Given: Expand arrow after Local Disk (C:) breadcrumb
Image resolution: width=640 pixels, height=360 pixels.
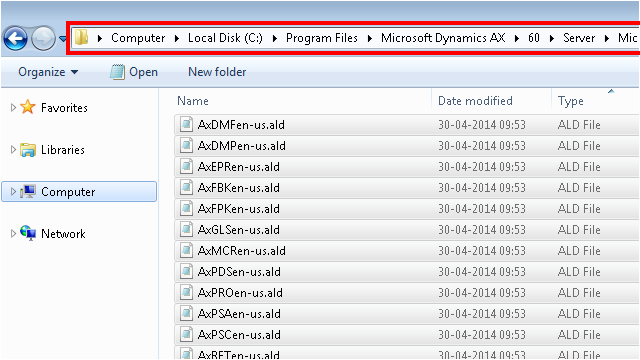Looking at the screenshot, I should (x=275, y=38).
